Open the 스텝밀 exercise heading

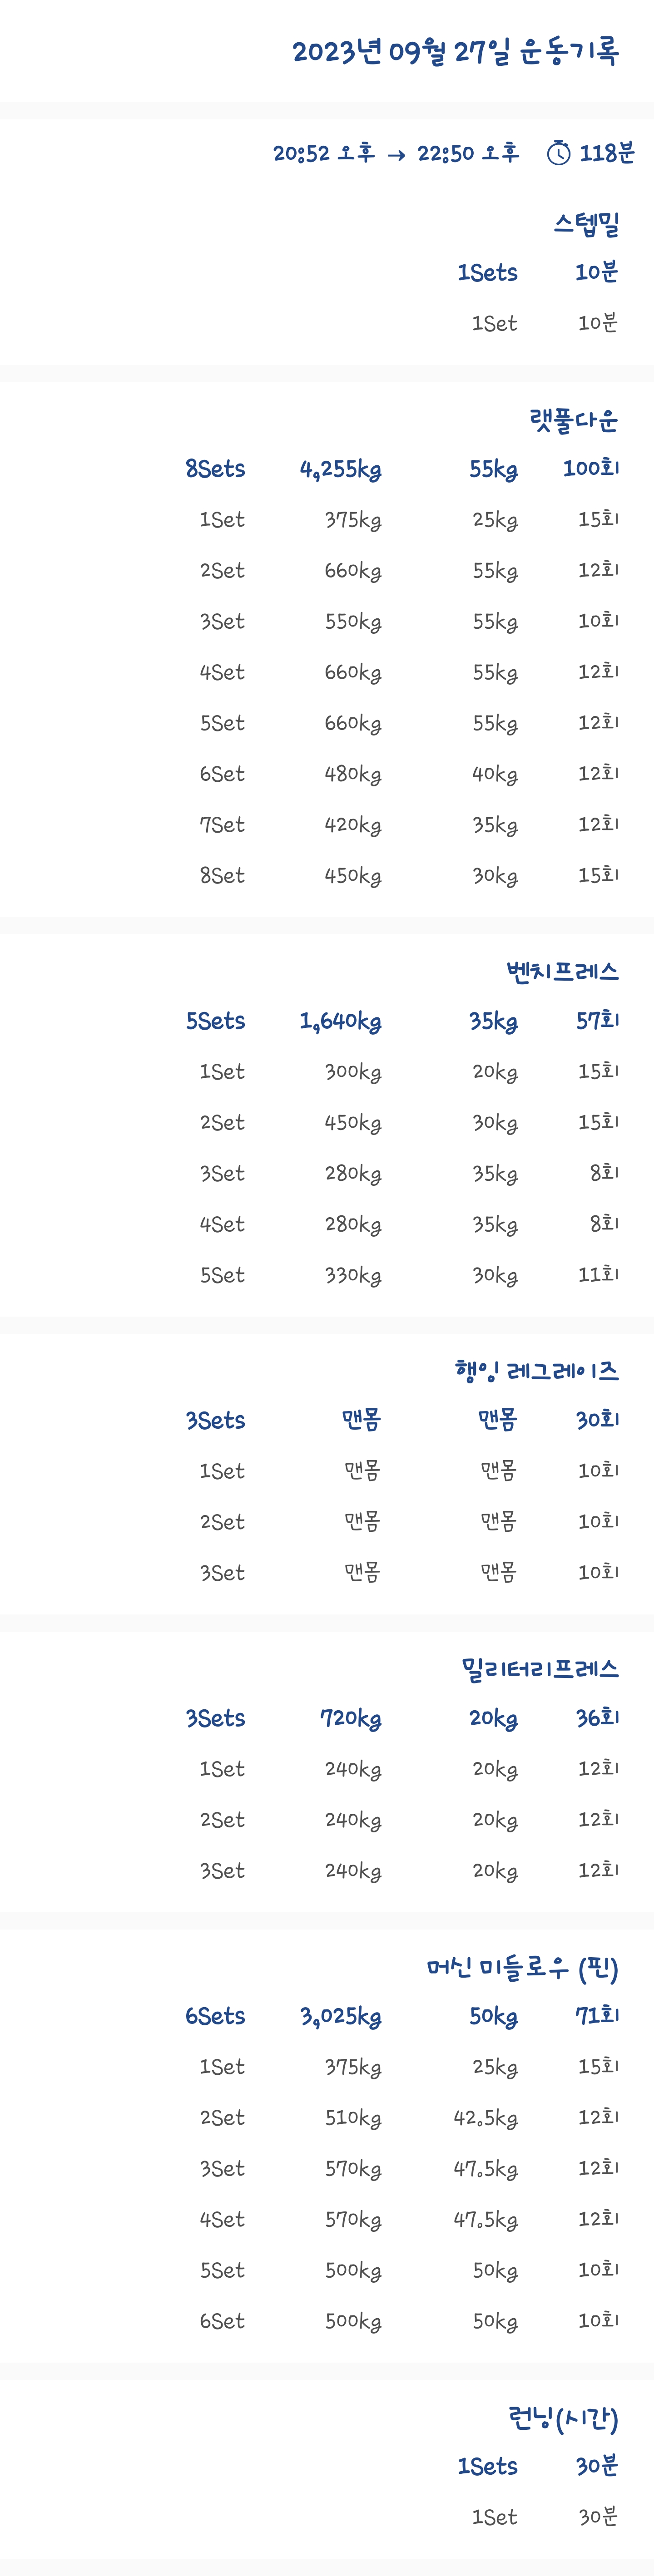[587, 224]
